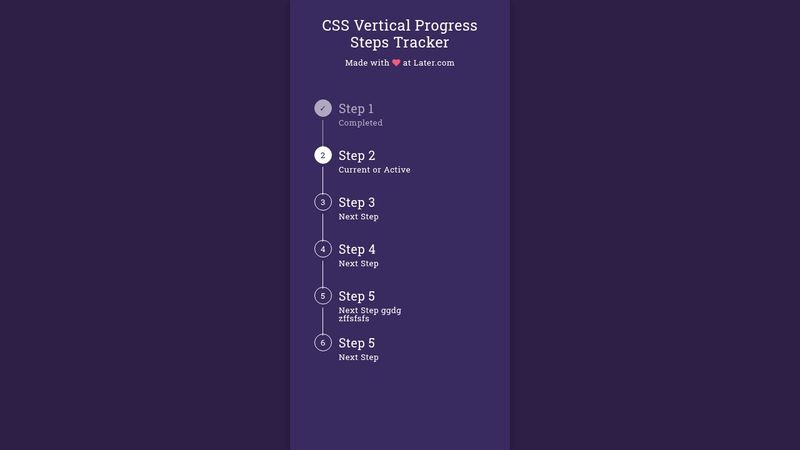Click the 'Made with' text
The width and height of the screenshot is (800, 450).
pyautogui.click(x=367, y=63)
